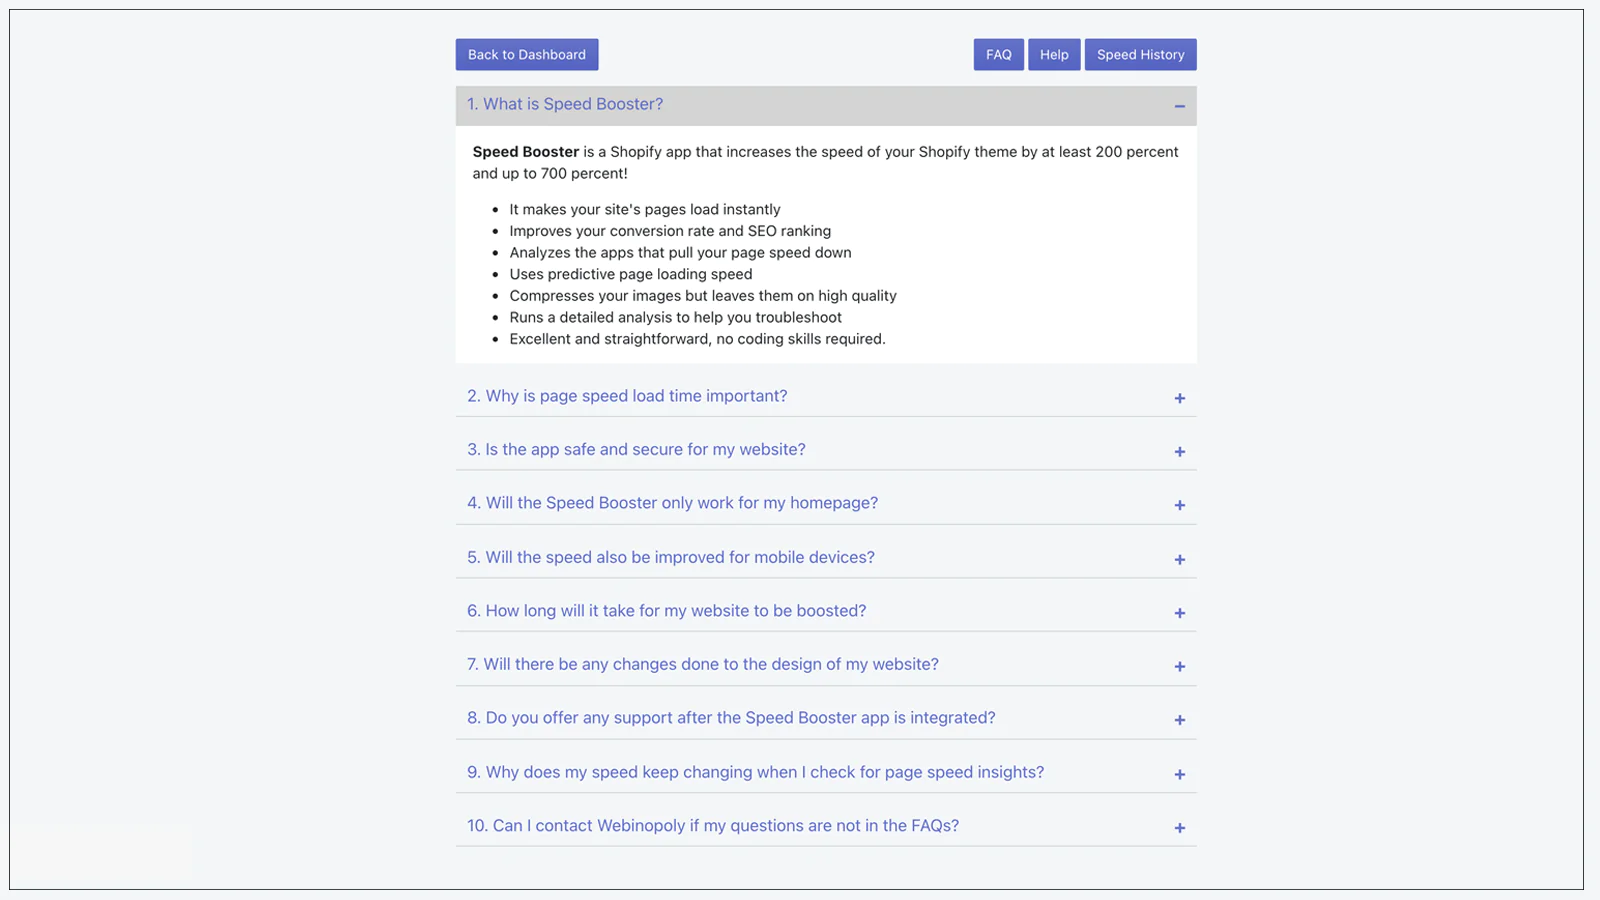Click plus icon for page speed load time question
The width and height of the screenshot is (1600, 900).
tap(1180, 398)
